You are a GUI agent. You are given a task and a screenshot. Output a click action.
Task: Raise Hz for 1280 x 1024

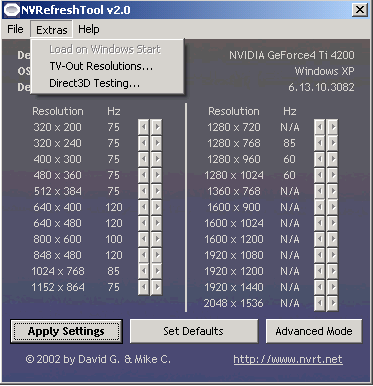(332, 175)
